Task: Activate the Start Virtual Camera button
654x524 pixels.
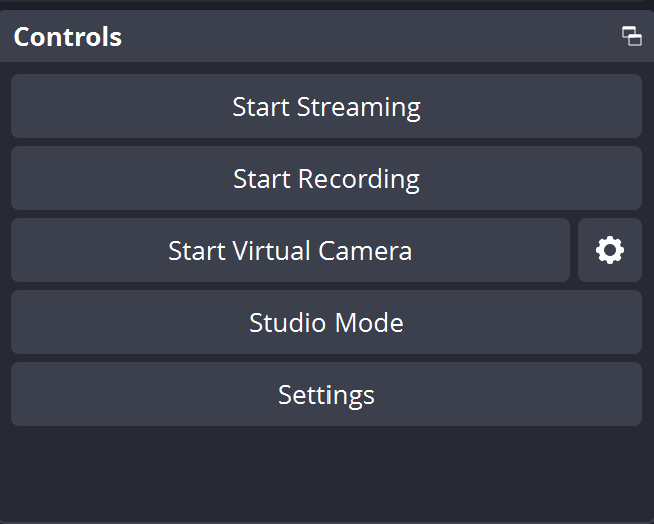Action: tap(290, 250)
